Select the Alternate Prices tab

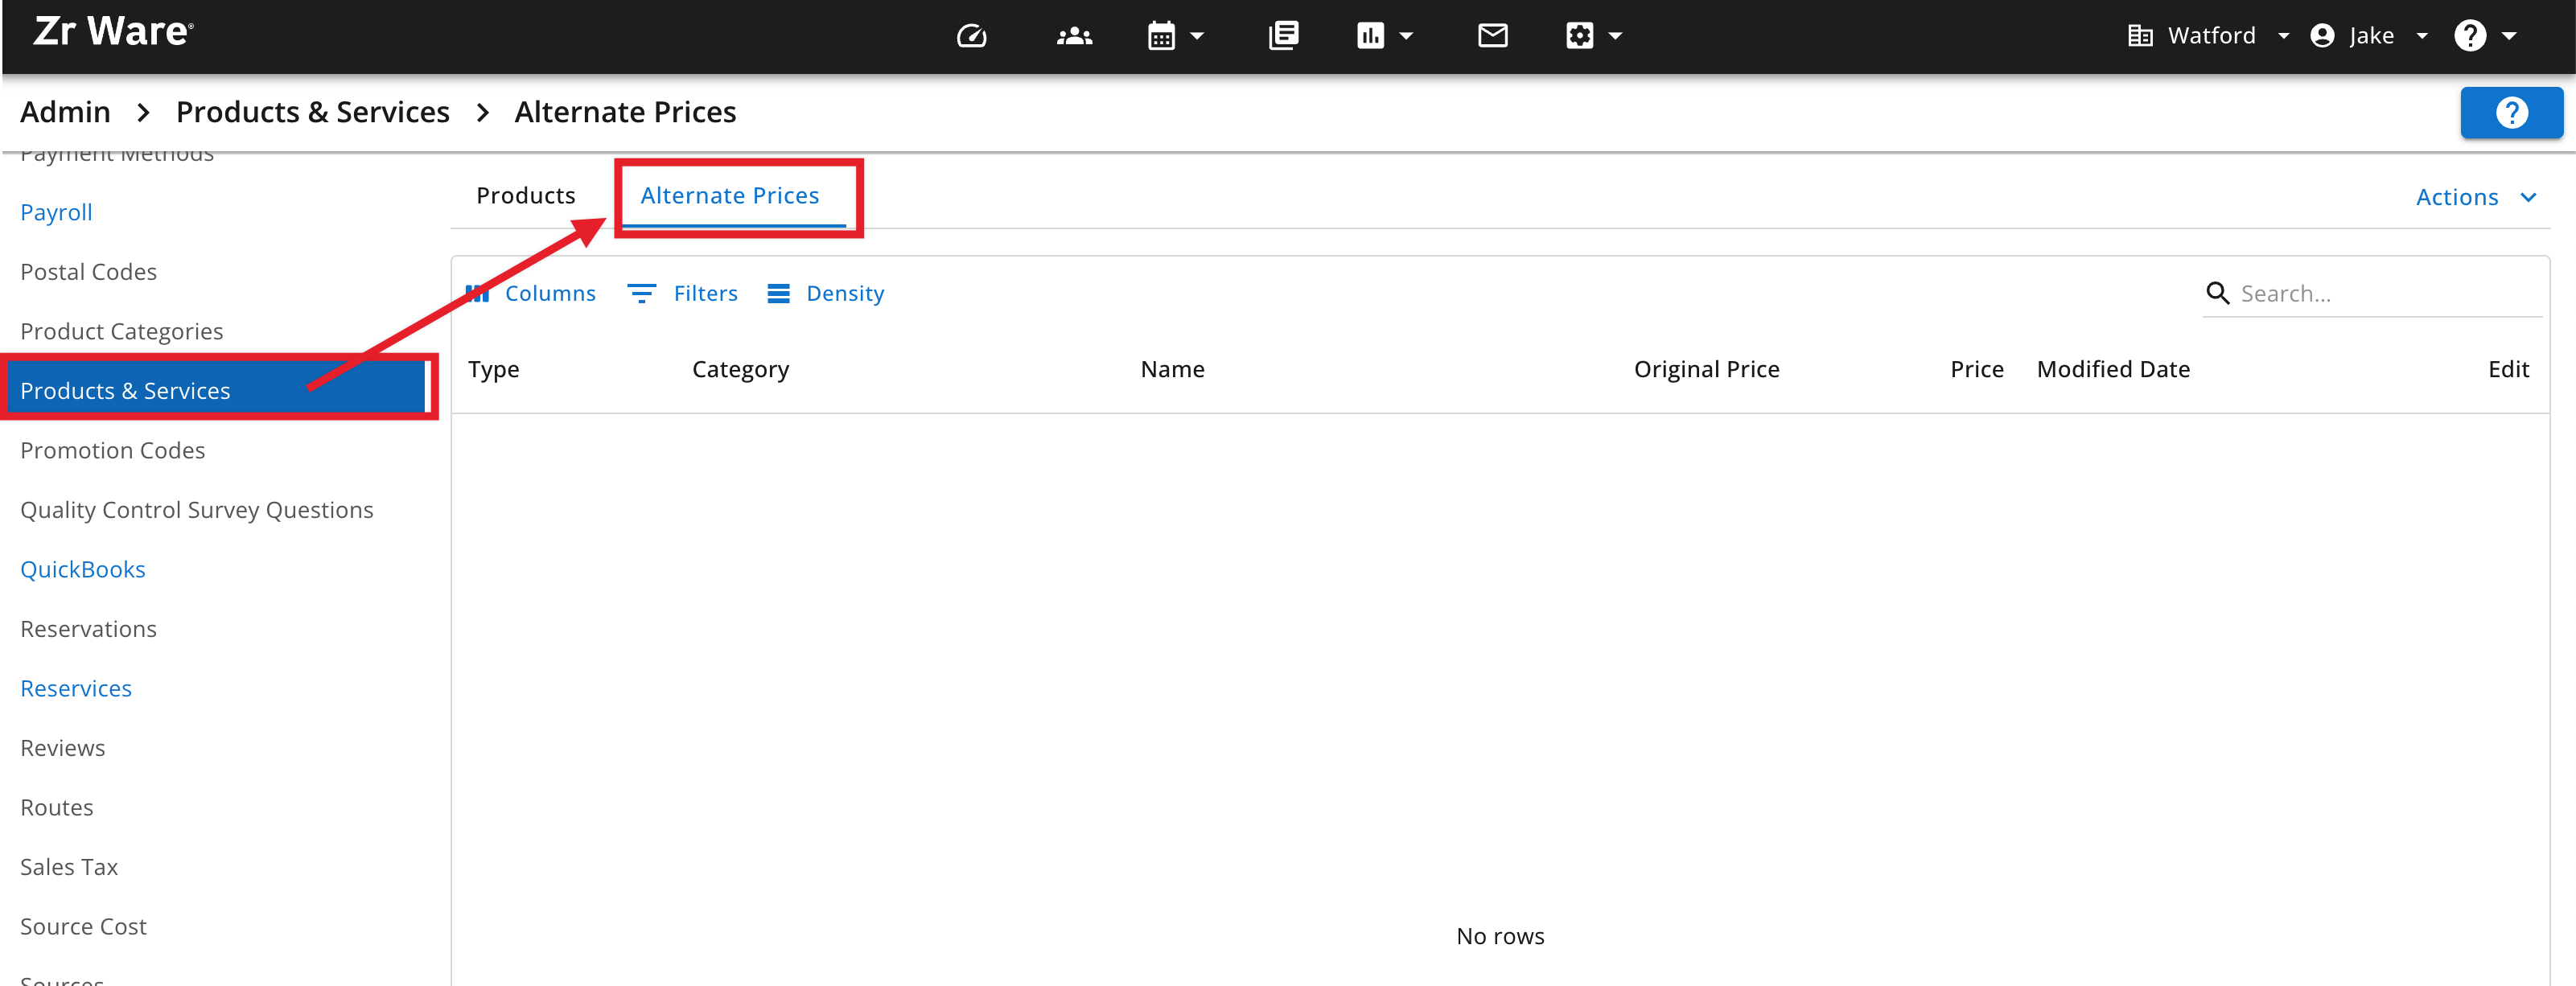pos(729,195)
